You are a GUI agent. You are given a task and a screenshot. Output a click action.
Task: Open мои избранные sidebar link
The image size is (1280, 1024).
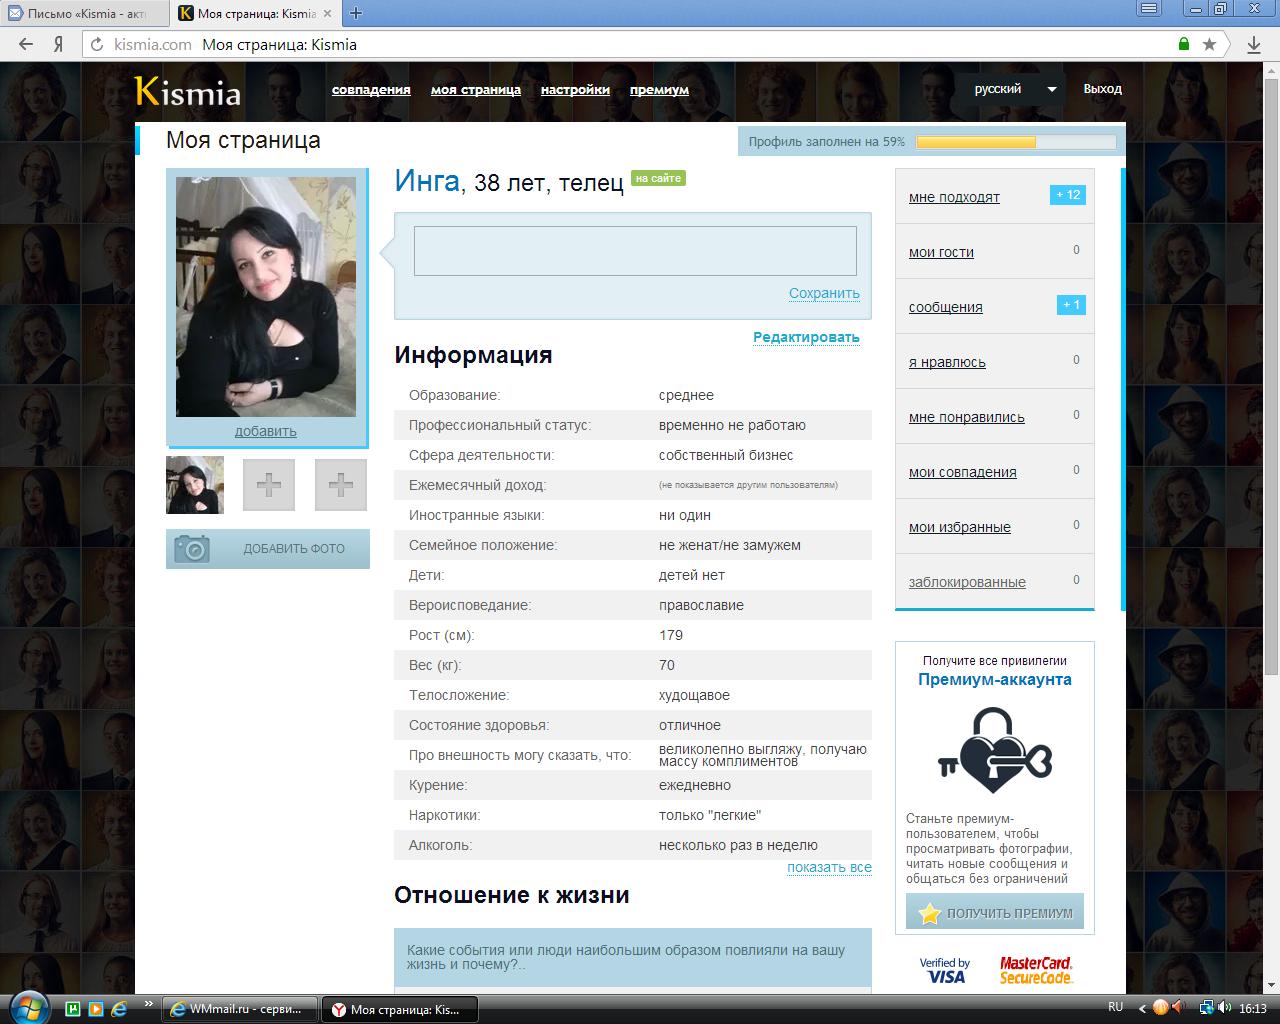pyautogui.click(x=960, y=527)
